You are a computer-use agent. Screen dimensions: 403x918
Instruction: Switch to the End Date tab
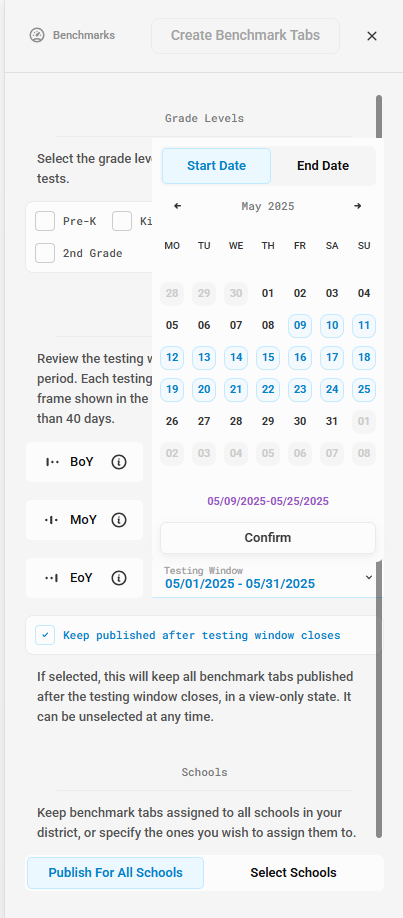[323, 166]
